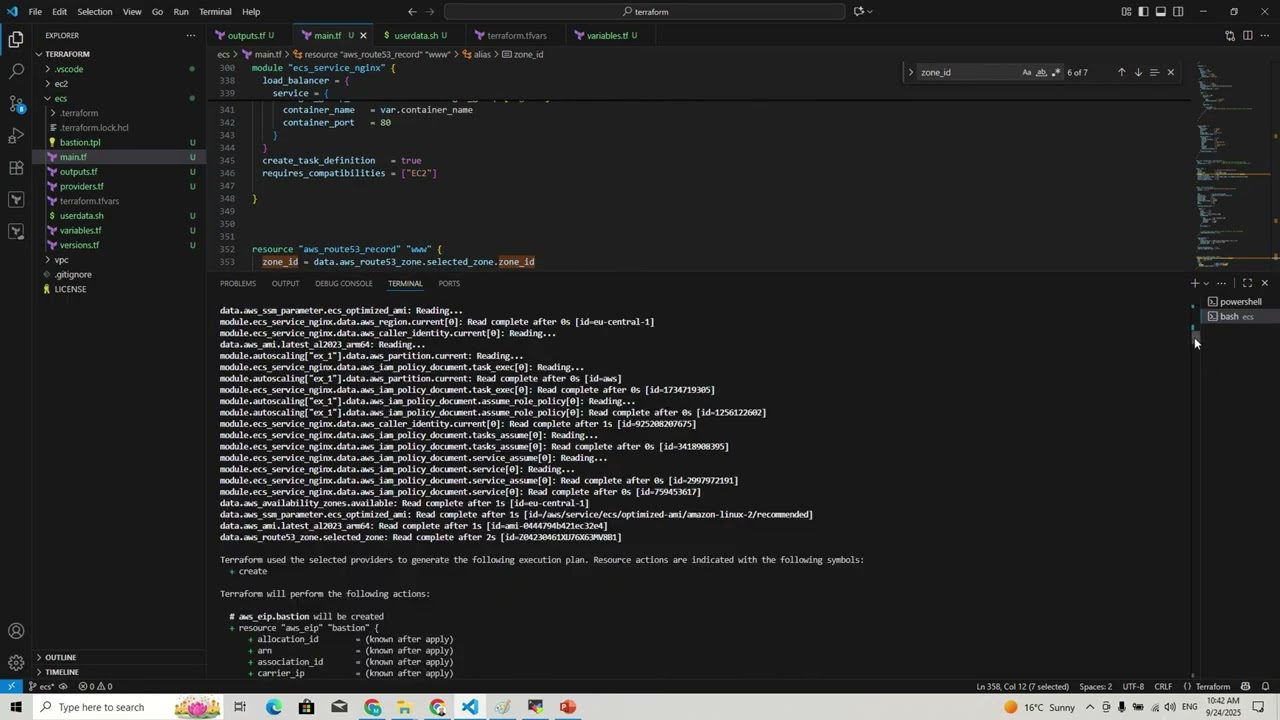Open terminal panel More Actions ellipsis
This screenshot has width=1280, height=720.
coord(1221,283)
